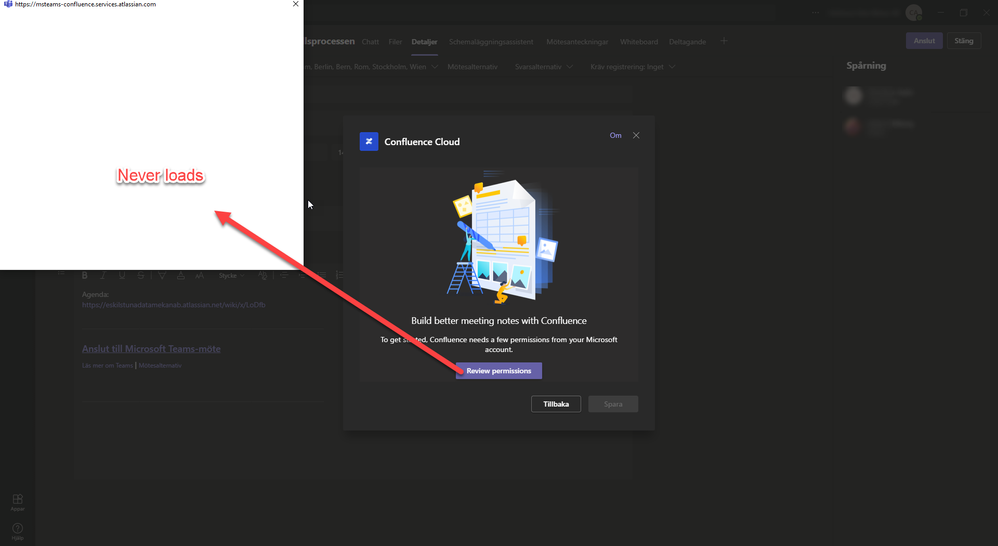The height and width of the screenshot is (546, 998).
Task: Open Mötesalternativ in the meeting toolbar
Action: click(472, 67)
